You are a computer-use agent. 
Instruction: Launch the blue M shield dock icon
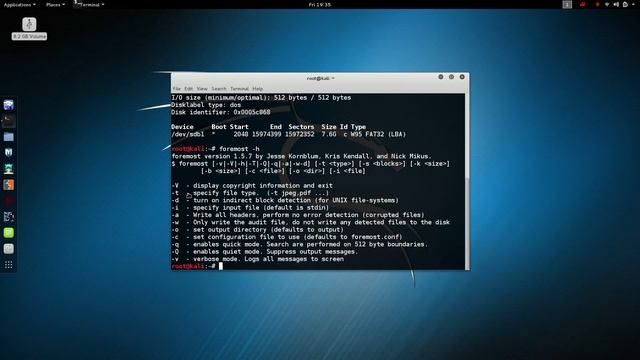(9, 153)
